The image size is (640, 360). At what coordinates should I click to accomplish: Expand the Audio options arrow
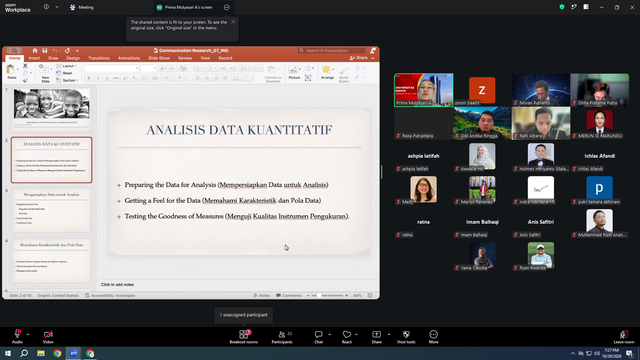(x=28, y=334)
